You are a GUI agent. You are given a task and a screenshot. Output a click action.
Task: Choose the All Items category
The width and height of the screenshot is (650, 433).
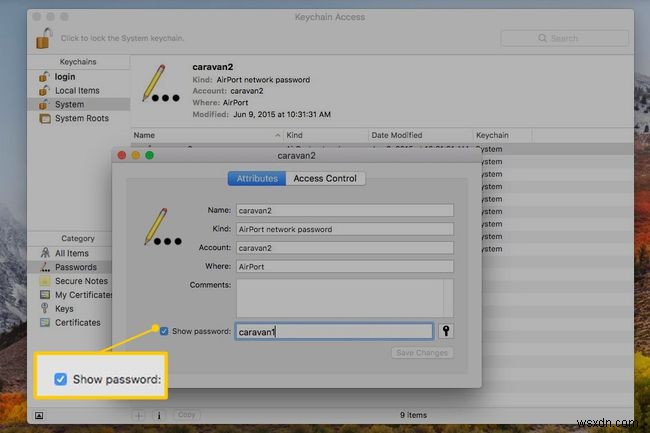72,253
